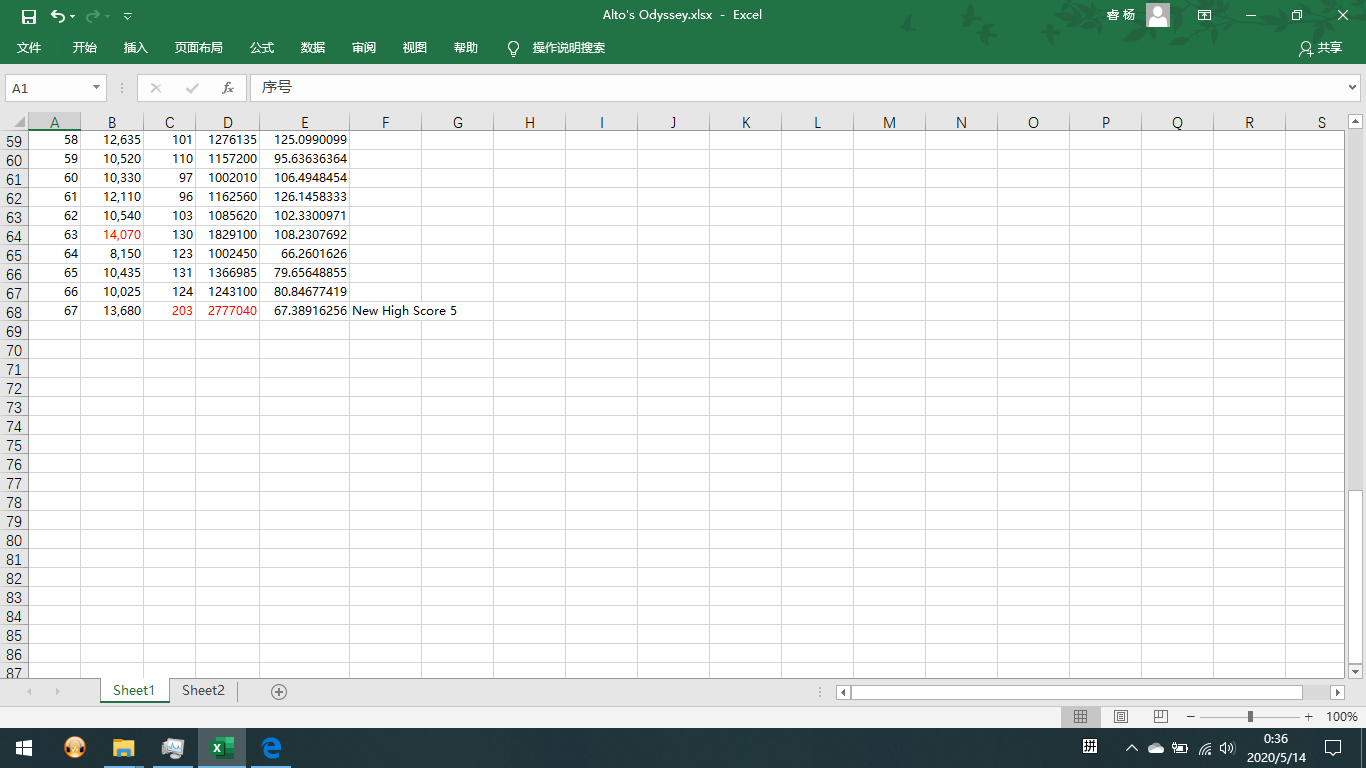Click the 操作说明搜索 tell-me search box
Viewport: 1366px width, 768px height.
(x=557, y=48)
